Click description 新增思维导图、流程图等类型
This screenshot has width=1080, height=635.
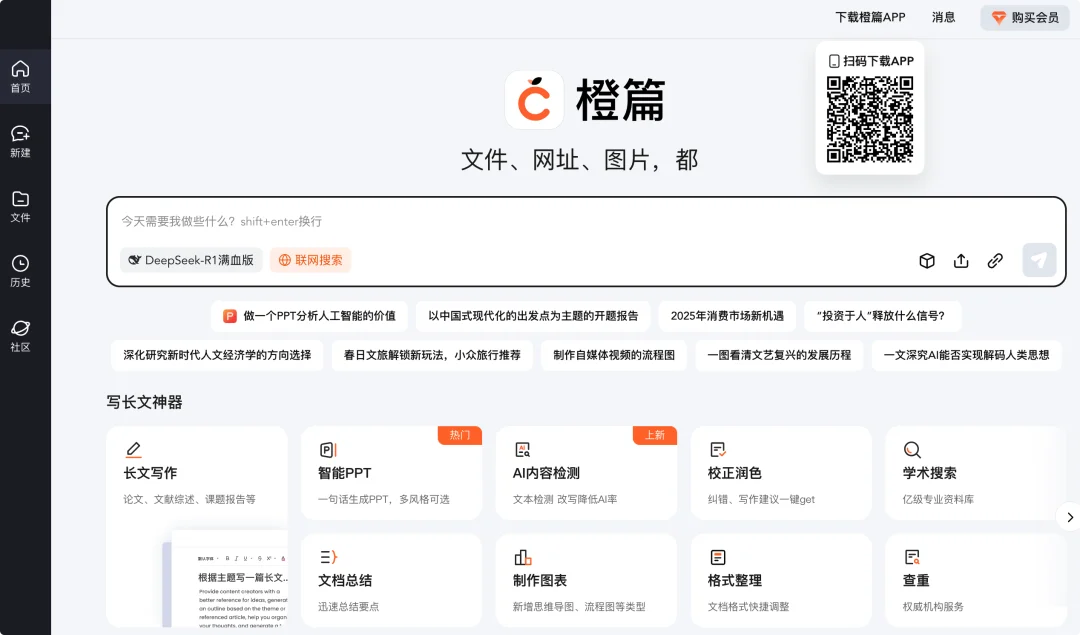[x=579, y=607]
